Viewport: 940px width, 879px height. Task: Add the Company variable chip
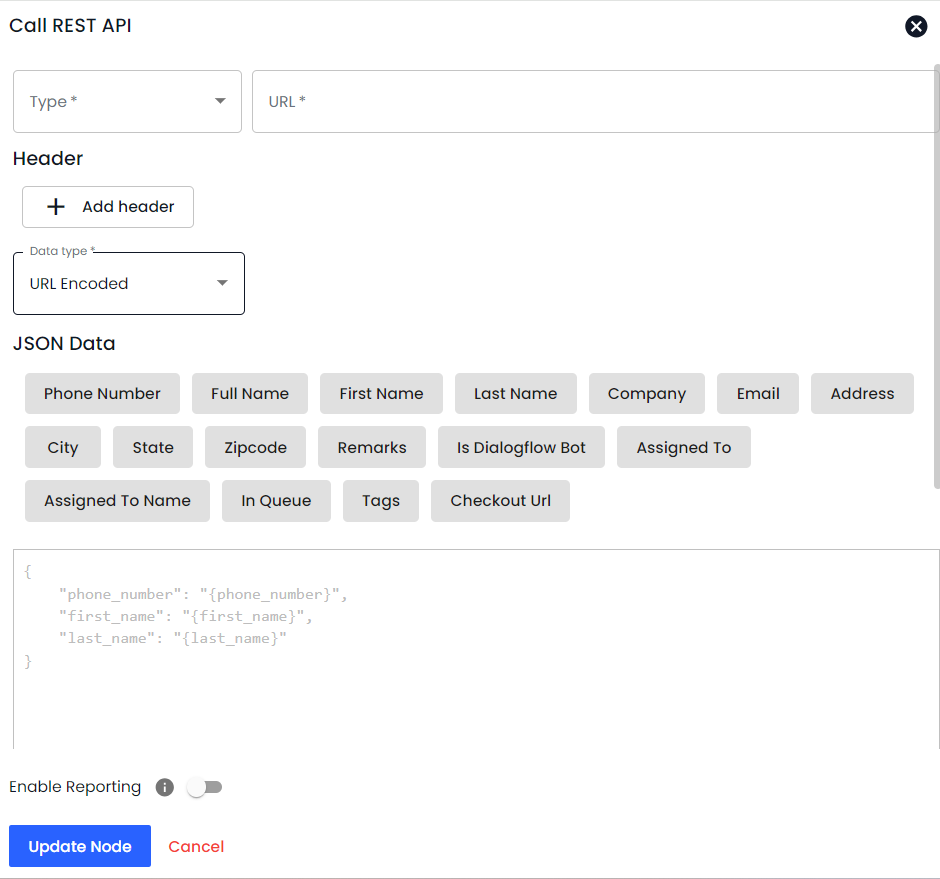coord(647,394)
